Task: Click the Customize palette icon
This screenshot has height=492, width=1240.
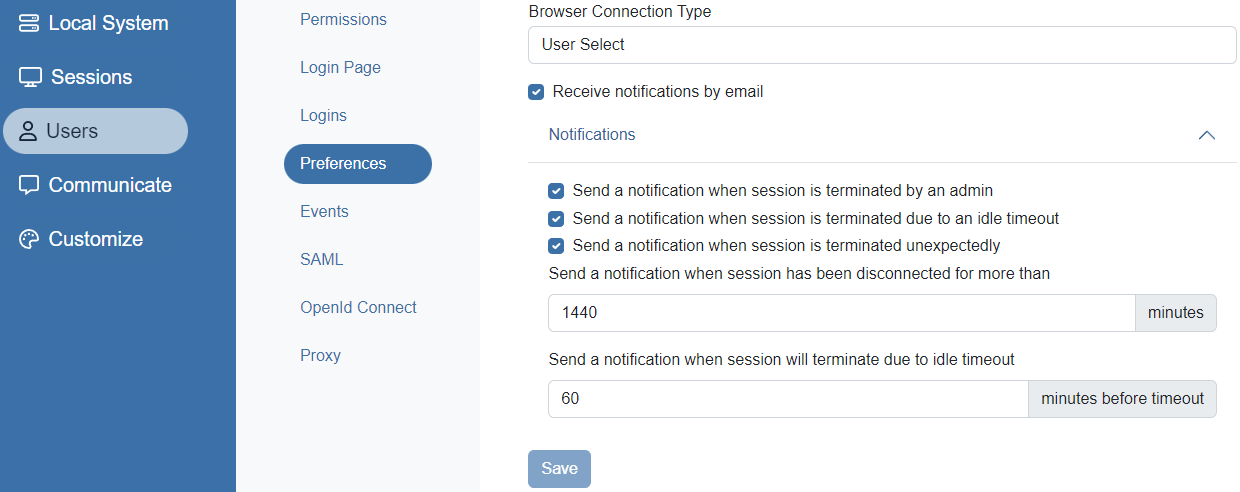Action: tap(29, 239)
